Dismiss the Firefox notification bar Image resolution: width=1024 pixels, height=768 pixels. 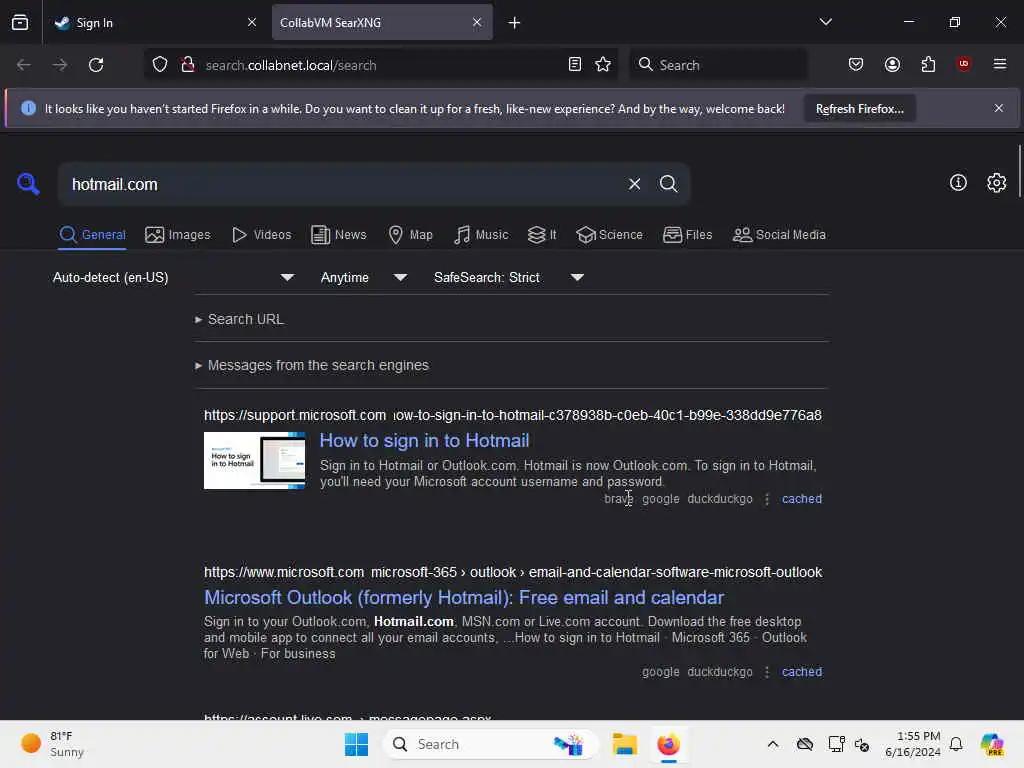tap(999, 108)
